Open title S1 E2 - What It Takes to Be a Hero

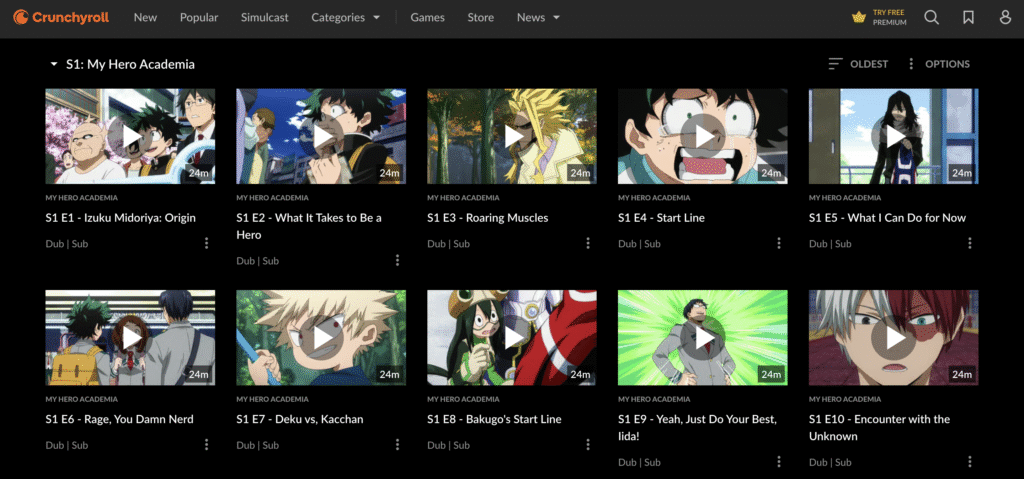coord(309,226)
